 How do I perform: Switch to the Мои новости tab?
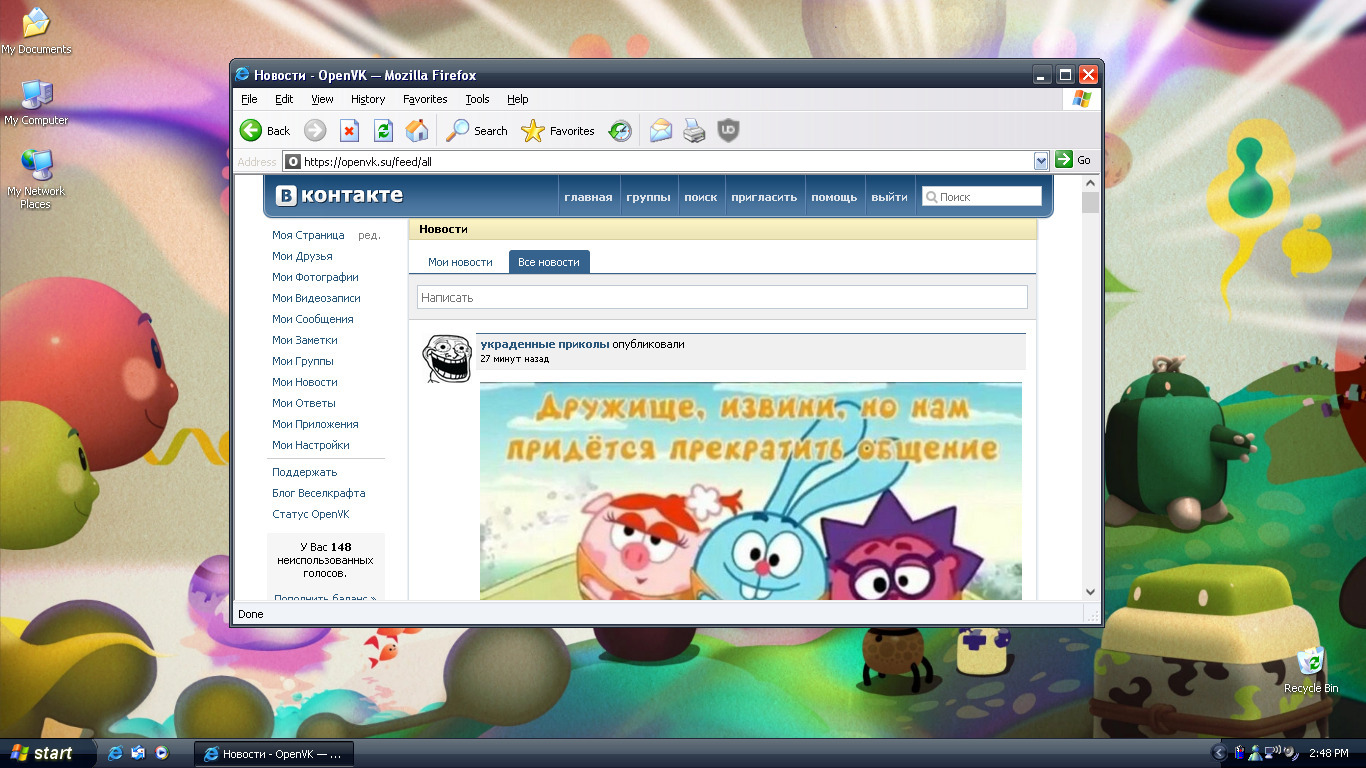coord(460,262)
